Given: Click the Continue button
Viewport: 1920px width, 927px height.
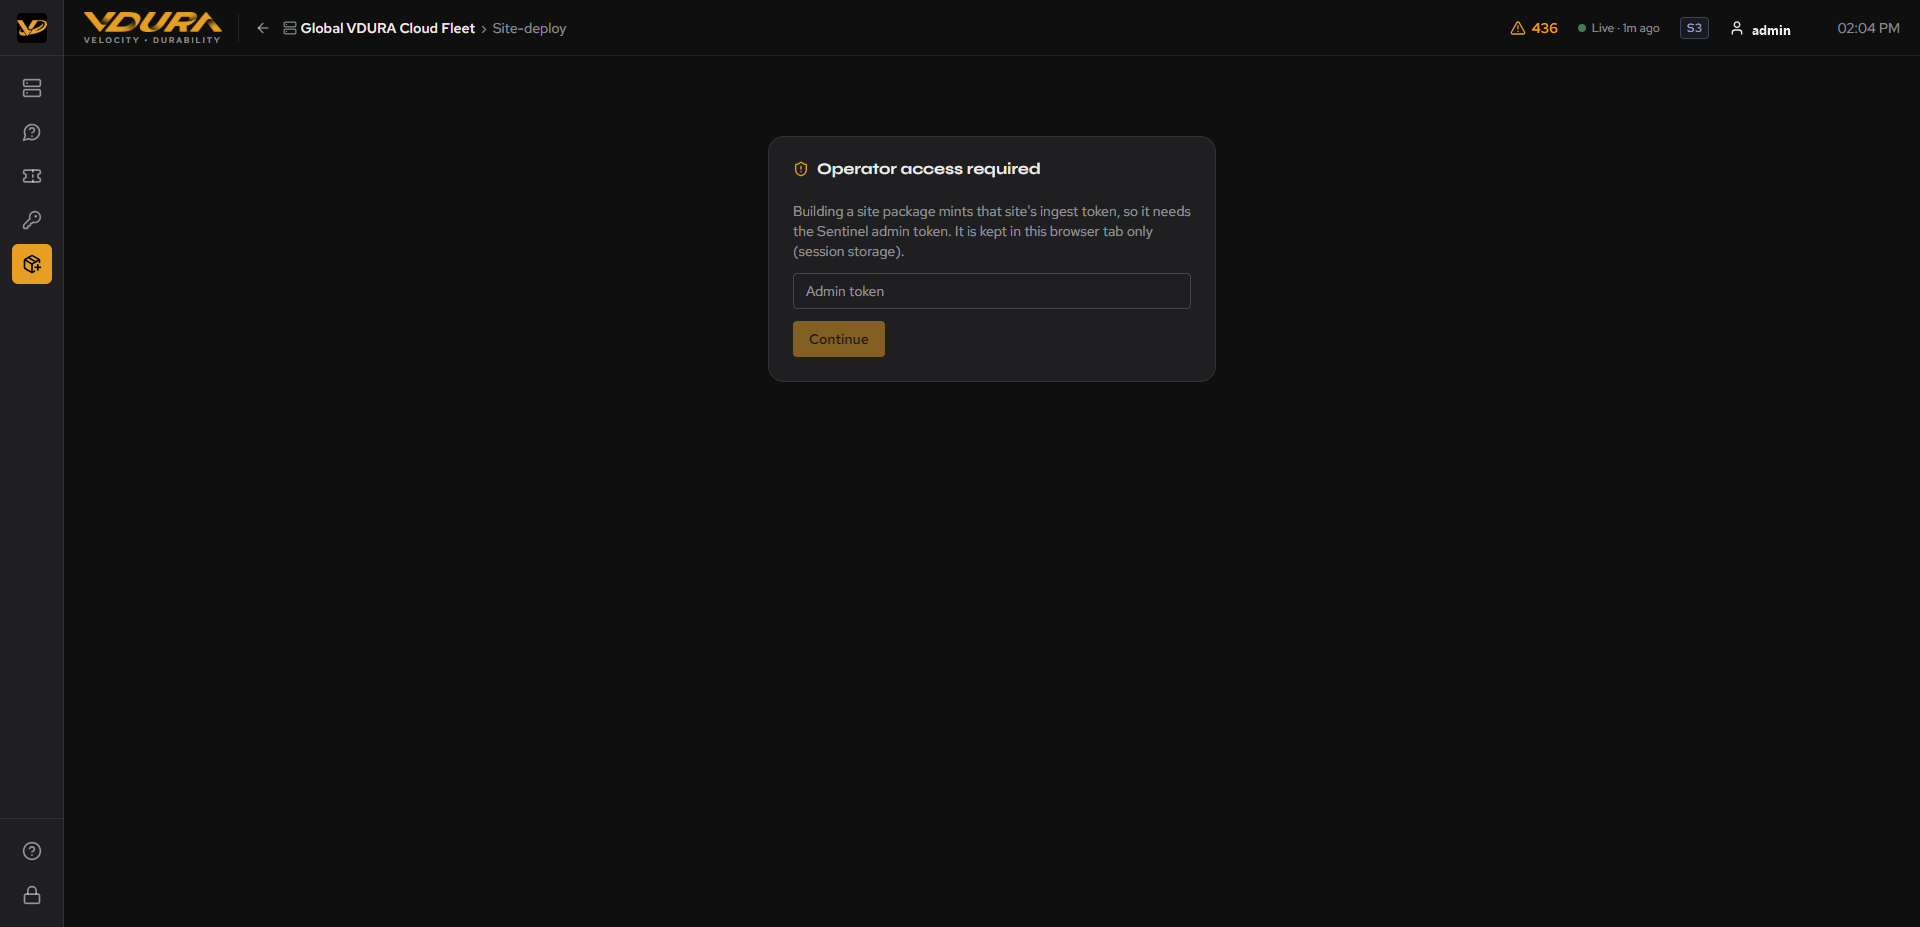Looking at the screenshot, I should click(x=839, y=339).
